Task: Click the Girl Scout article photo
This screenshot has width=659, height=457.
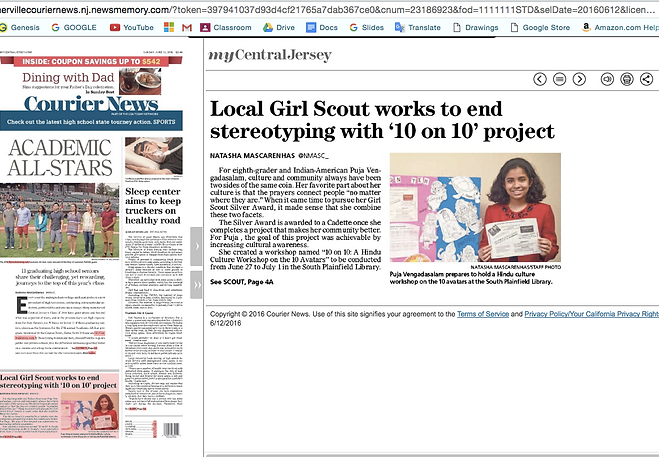Action: (475, 208)
